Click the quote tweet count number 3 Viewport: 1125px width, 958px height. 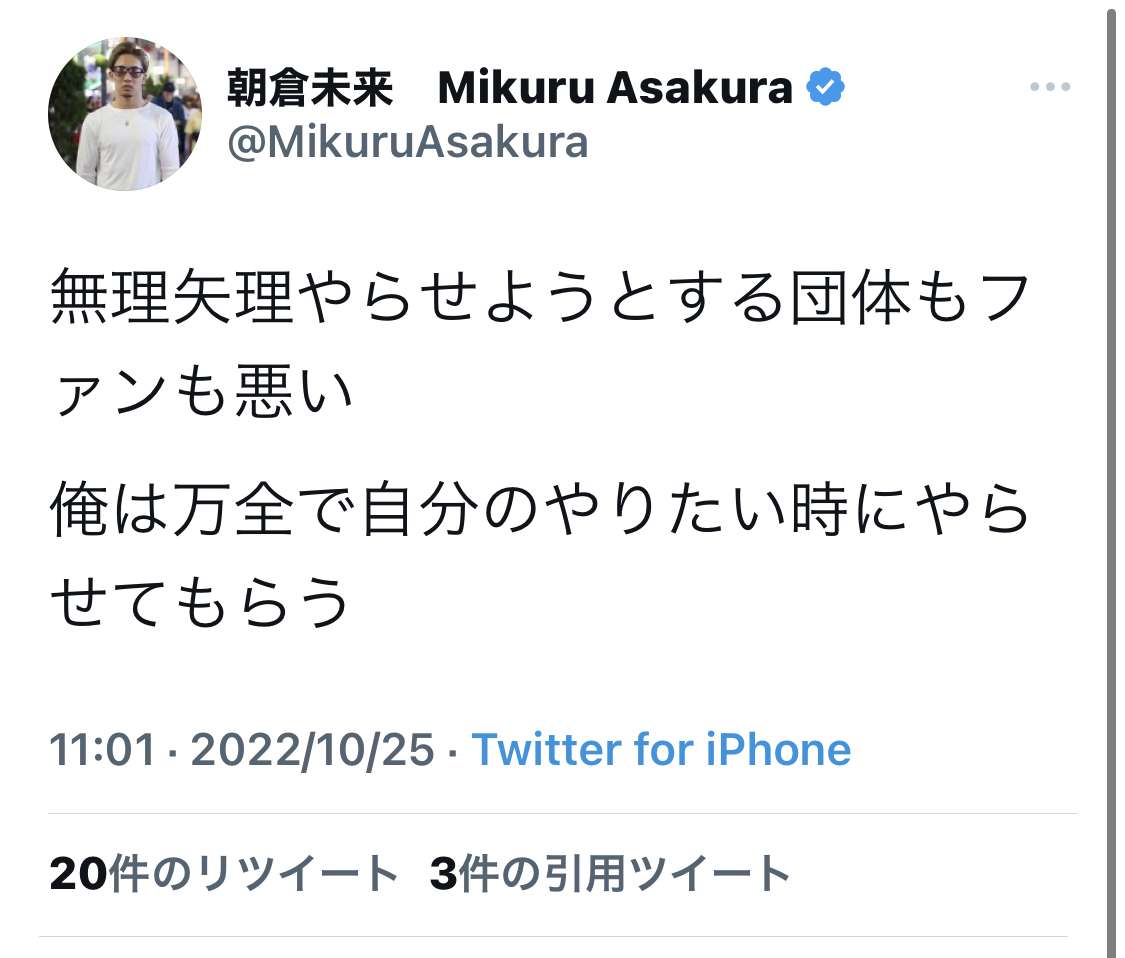443,874
